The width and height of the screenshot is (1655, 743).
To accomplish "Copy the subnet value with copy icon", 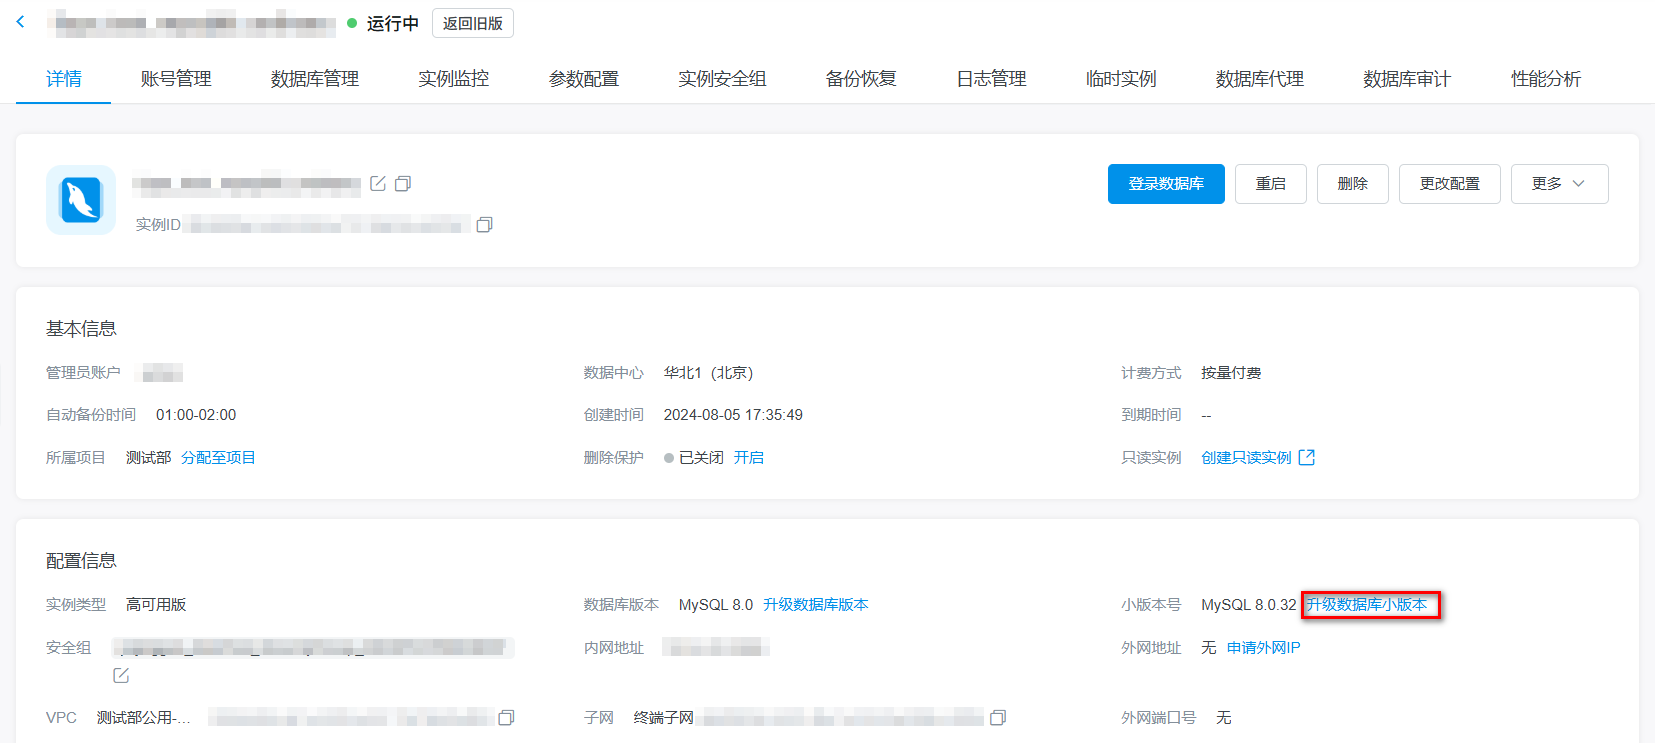I will [x=998, y=718].
